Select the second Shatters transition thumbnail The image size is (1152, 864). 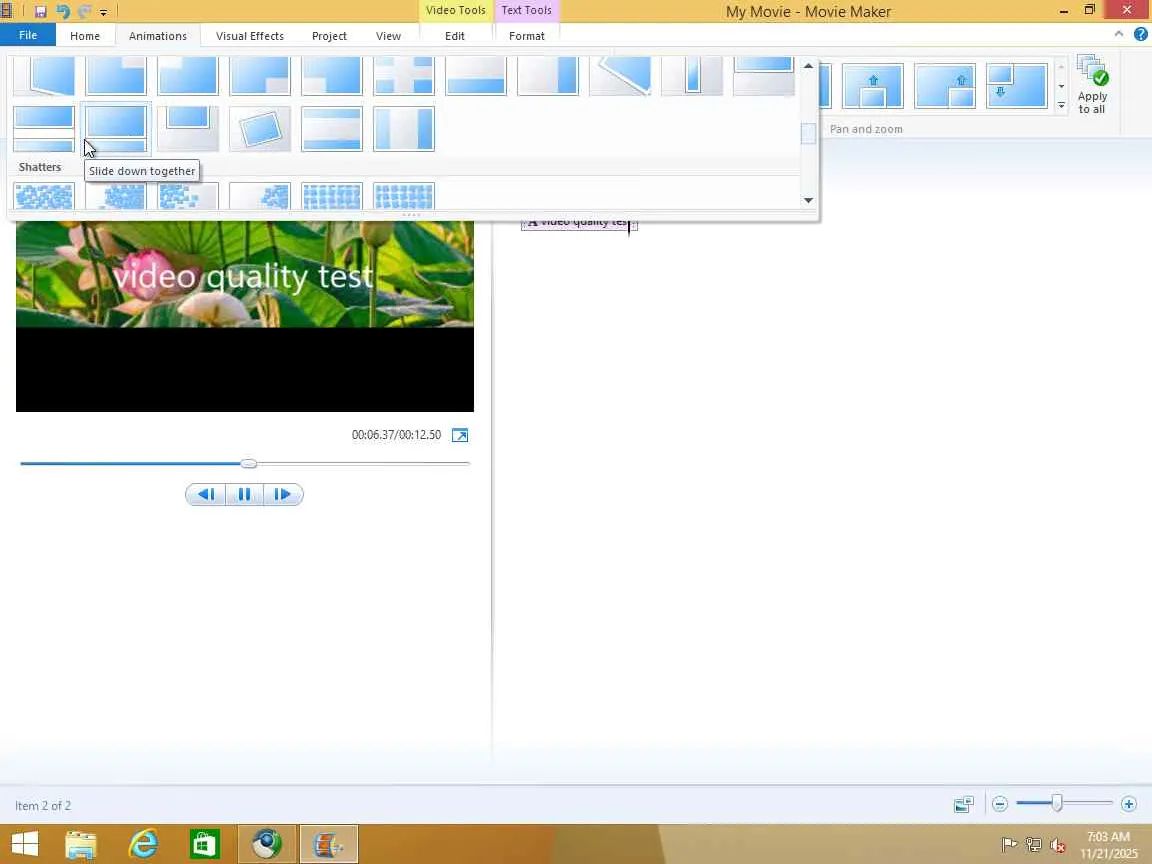pos(116,196)
